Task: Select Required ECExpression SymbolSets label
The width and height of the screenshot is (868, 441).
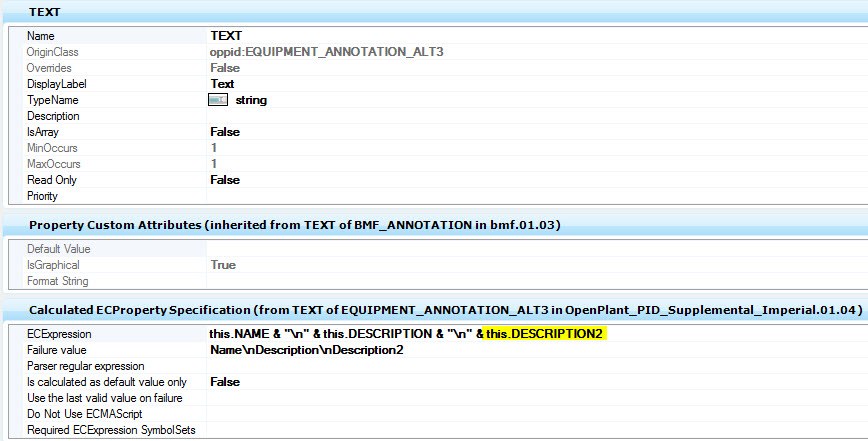Action: pos(111,430)
